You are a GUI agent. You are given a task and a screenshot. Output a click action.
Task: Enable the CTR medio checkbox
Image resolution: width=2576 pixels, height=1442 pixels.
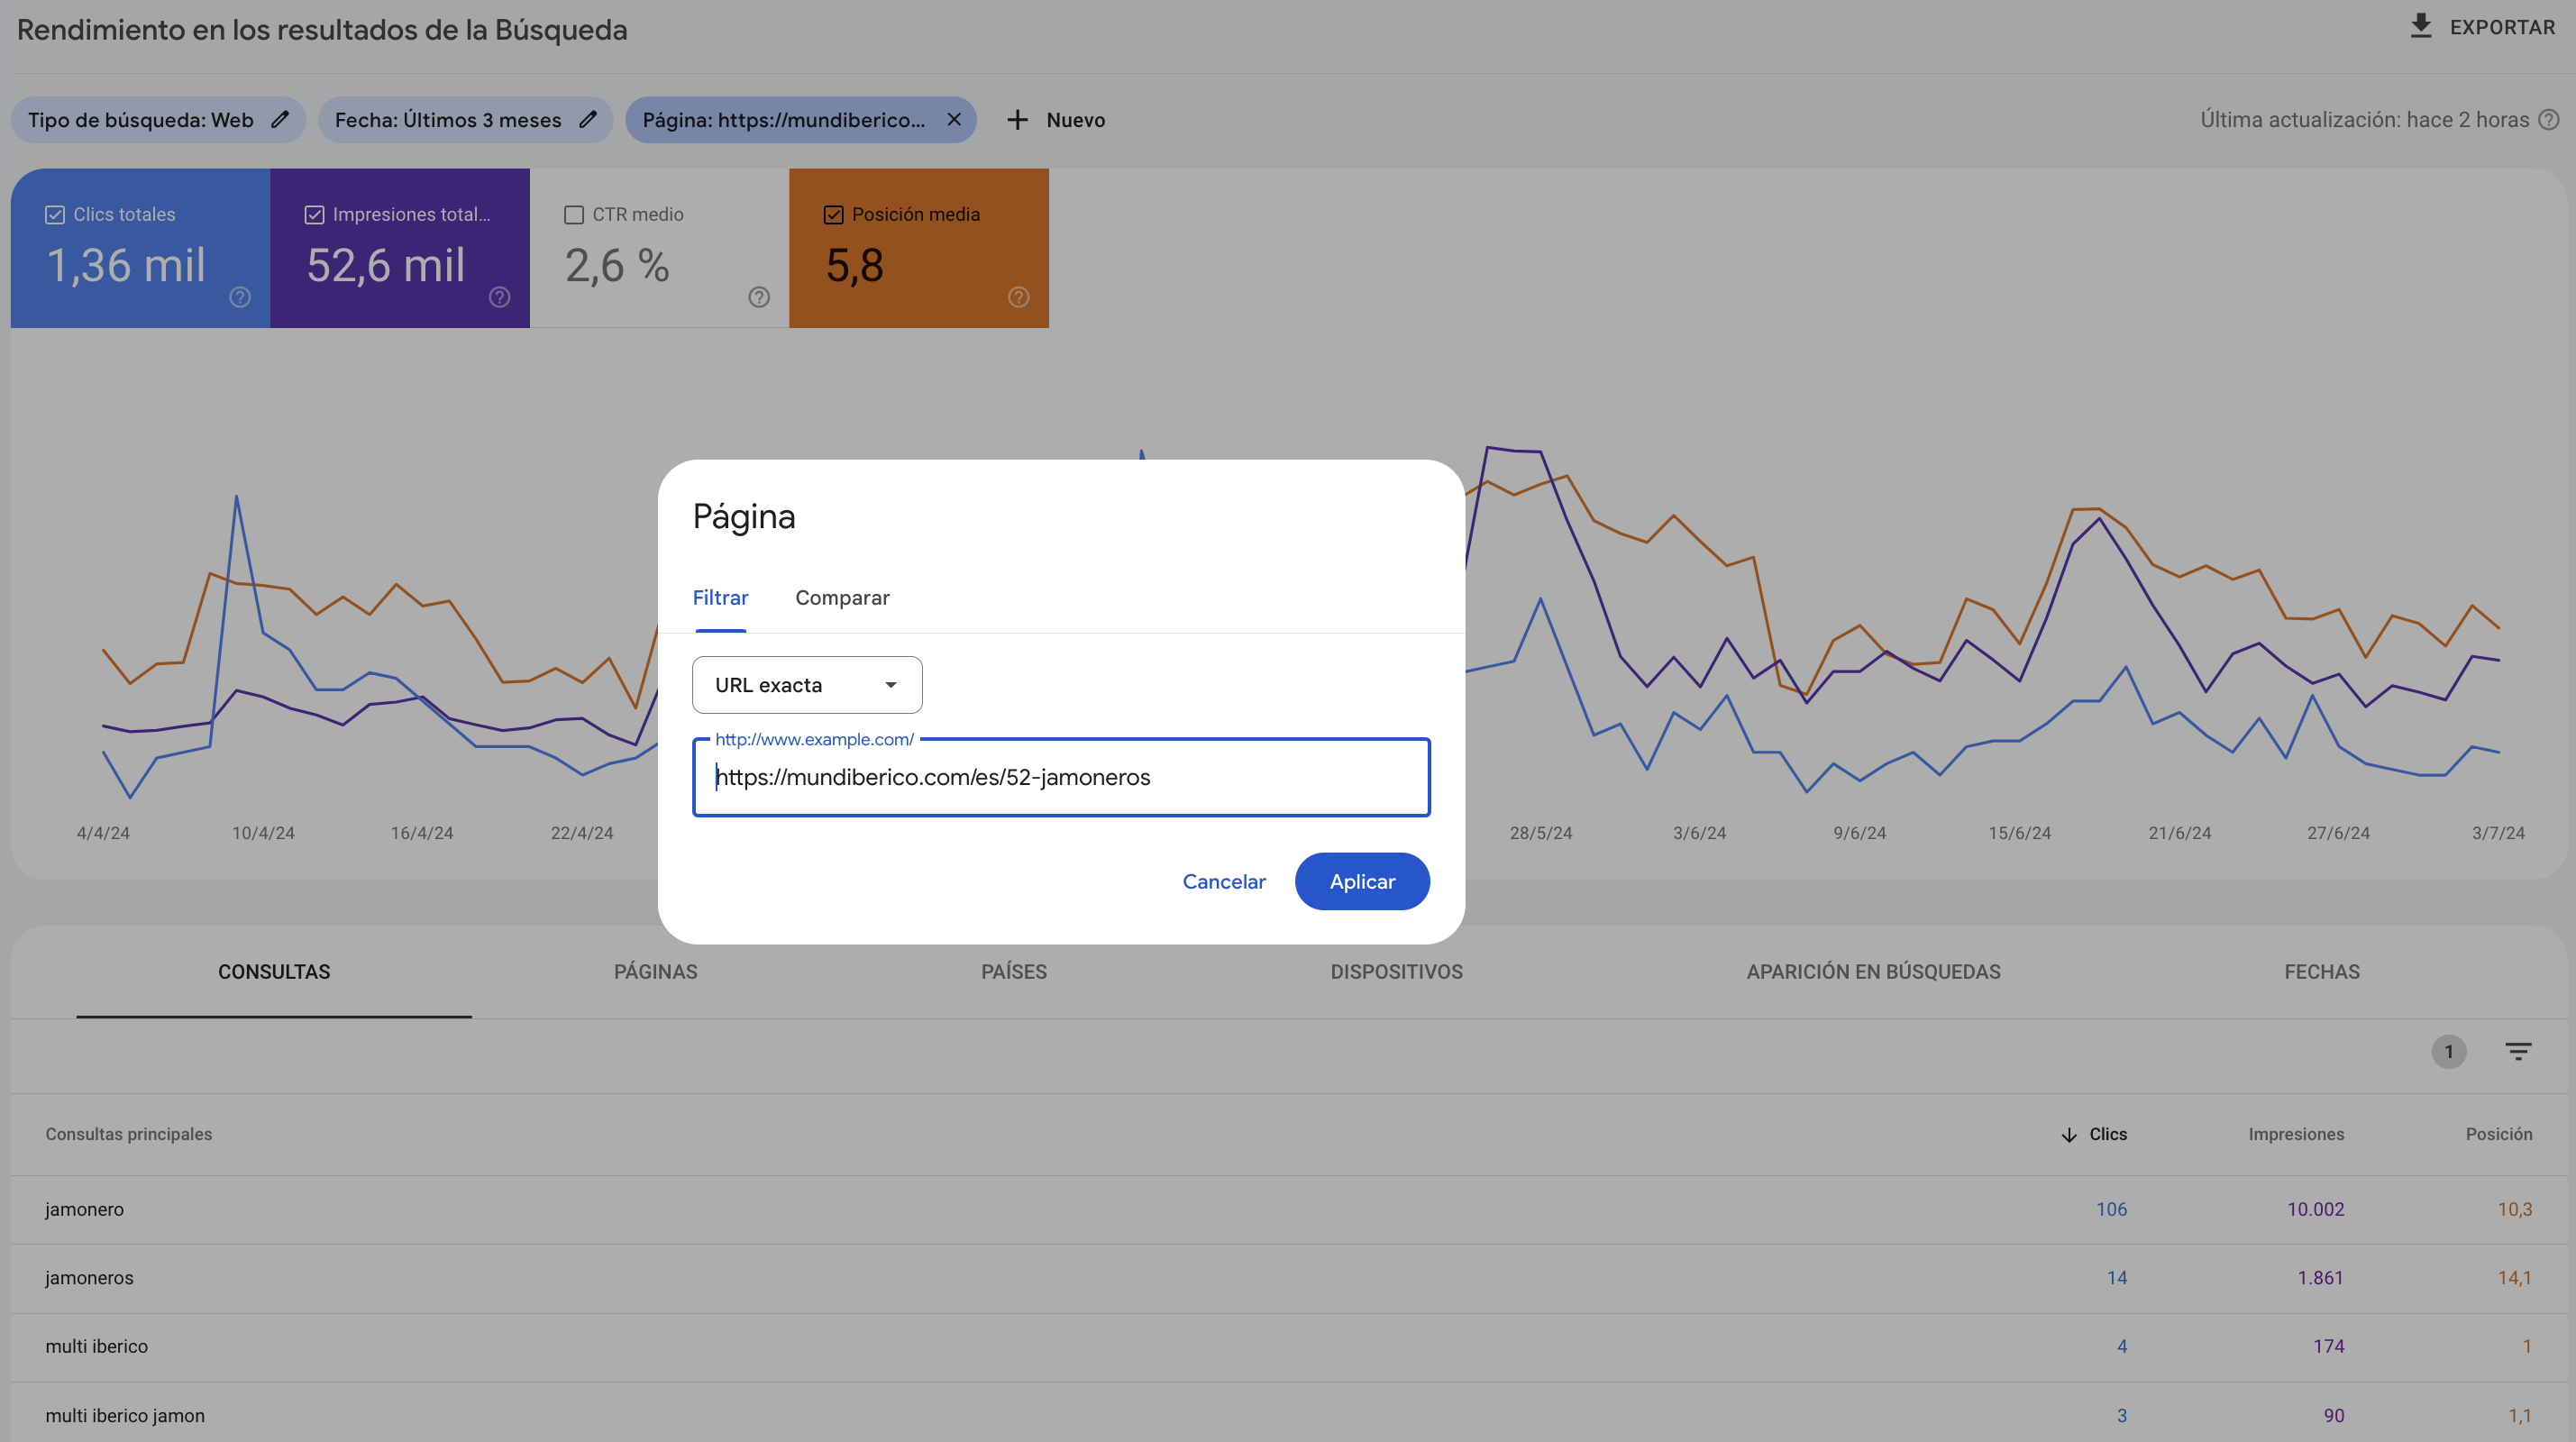tap(573, 213)
